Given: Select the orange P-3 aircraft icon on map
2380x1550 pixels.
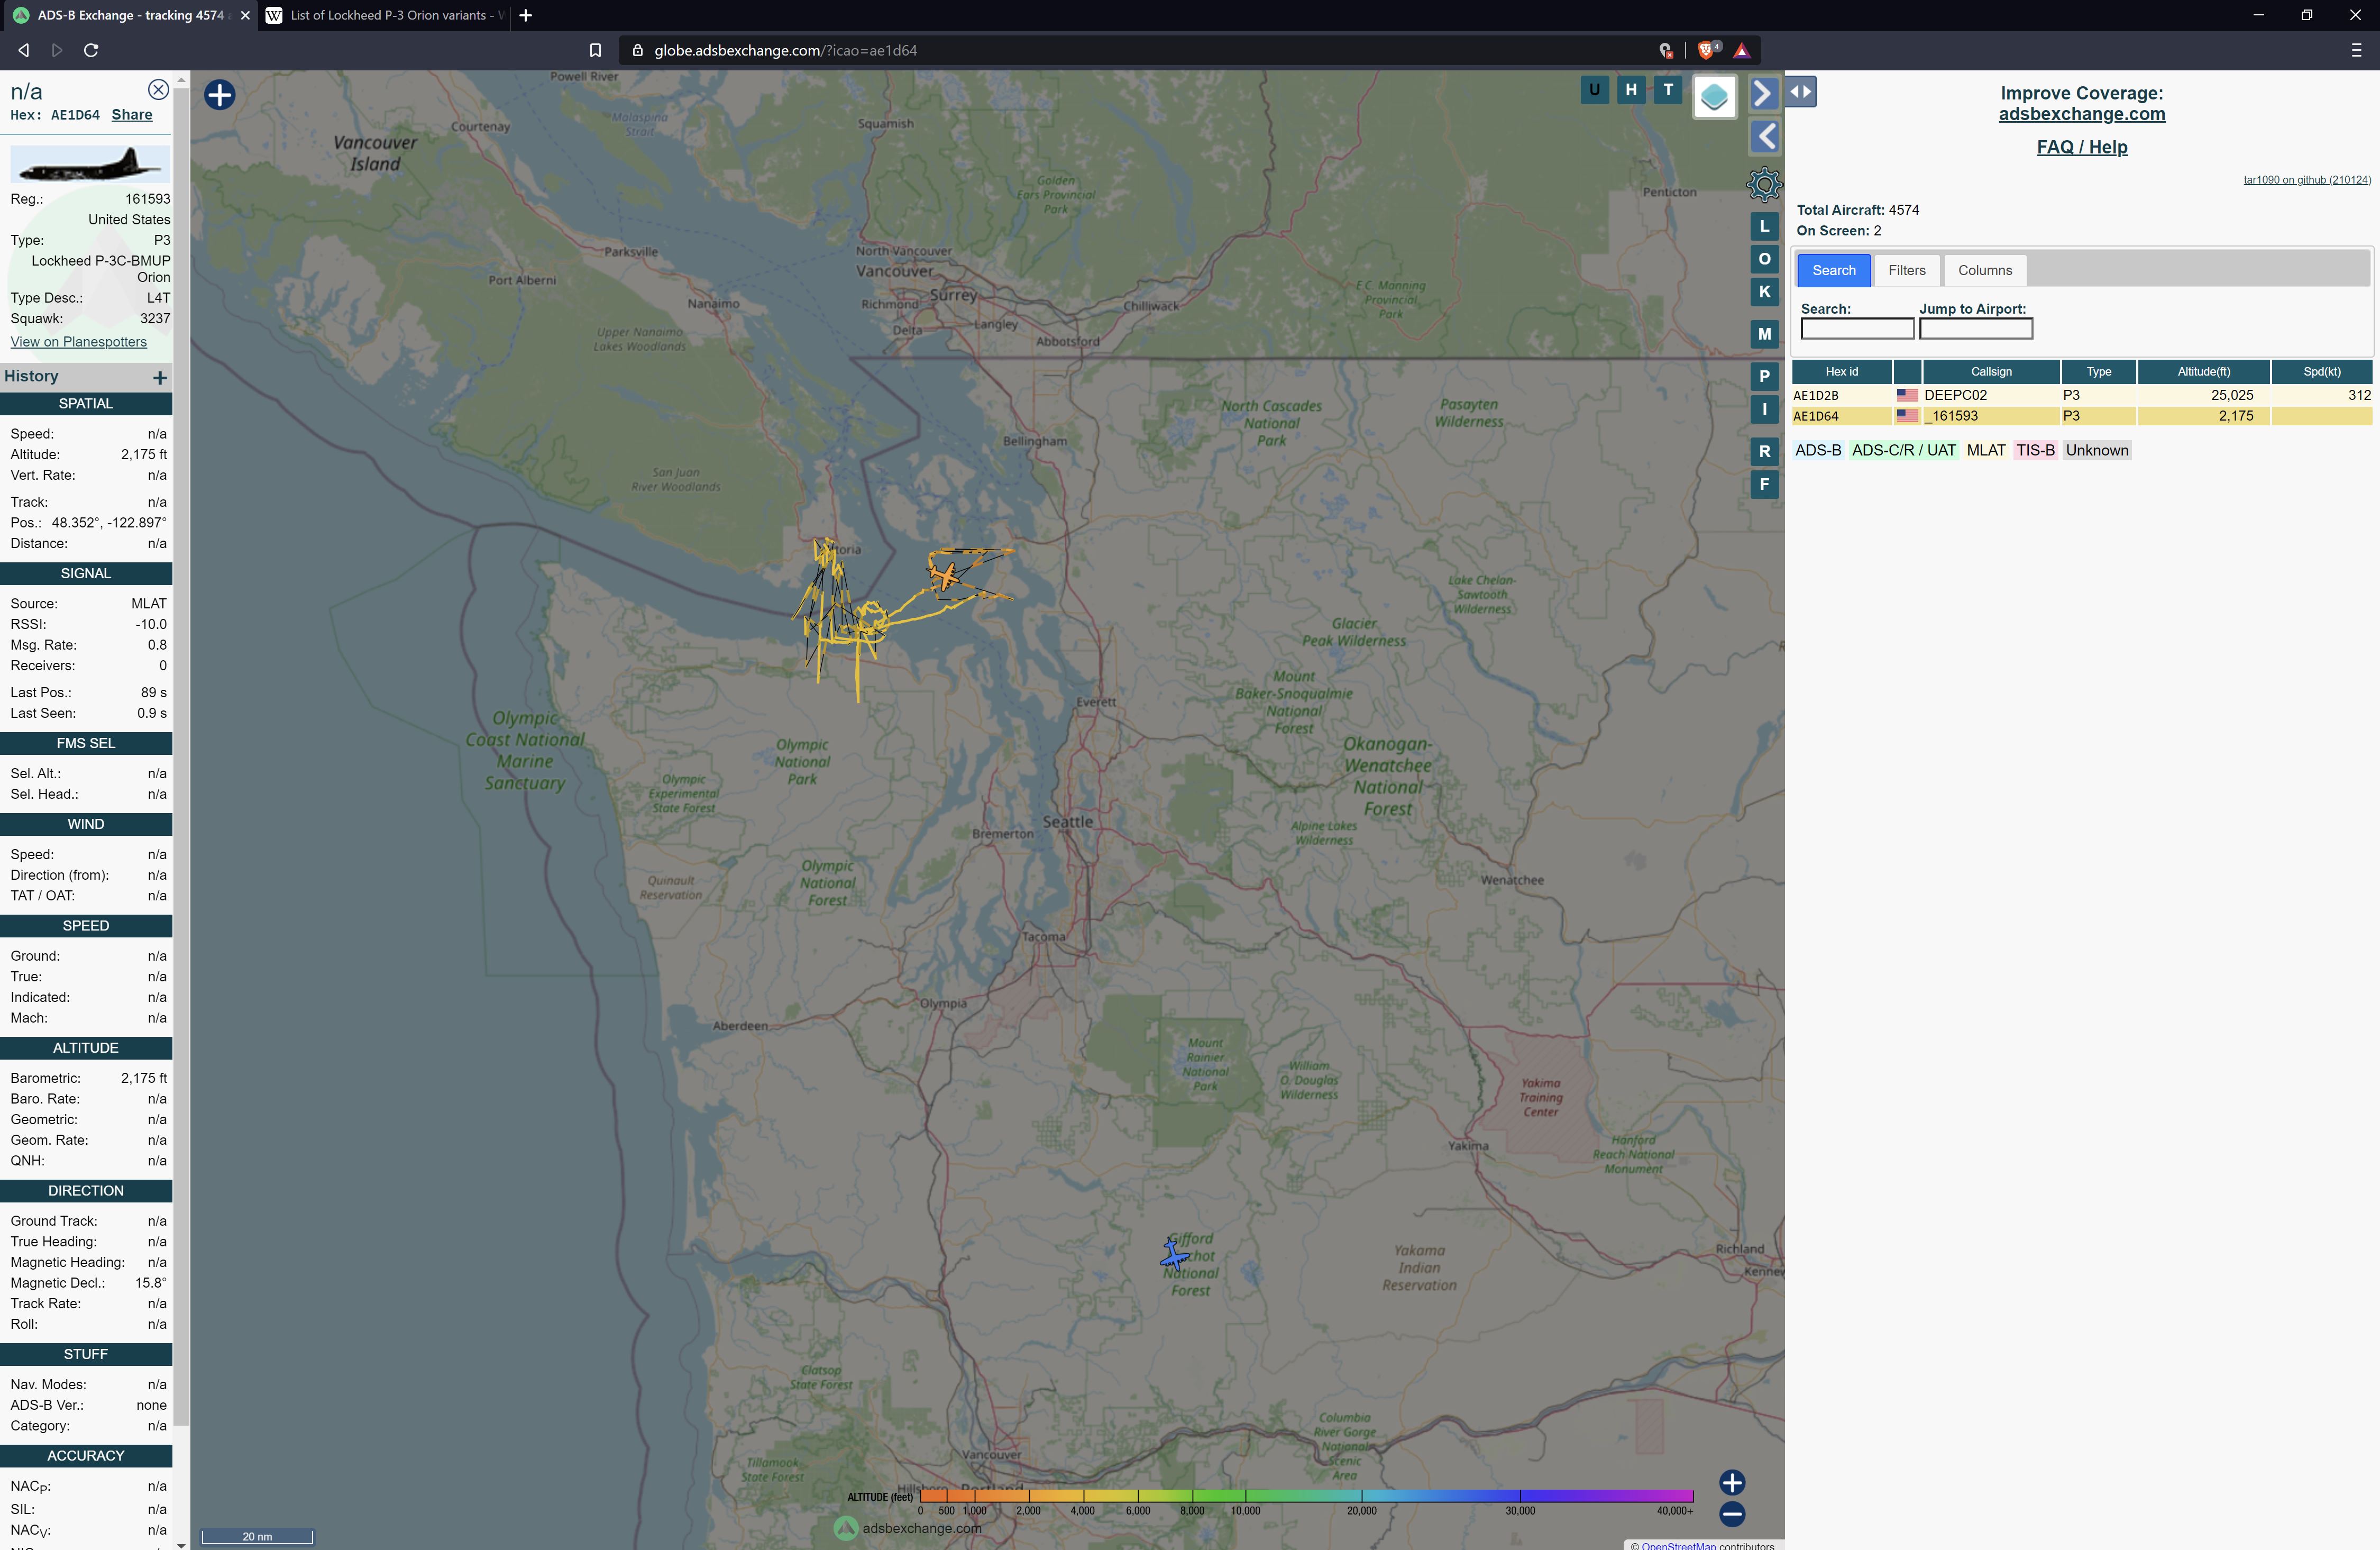Looking at the screenshot, I should point(944,576).
